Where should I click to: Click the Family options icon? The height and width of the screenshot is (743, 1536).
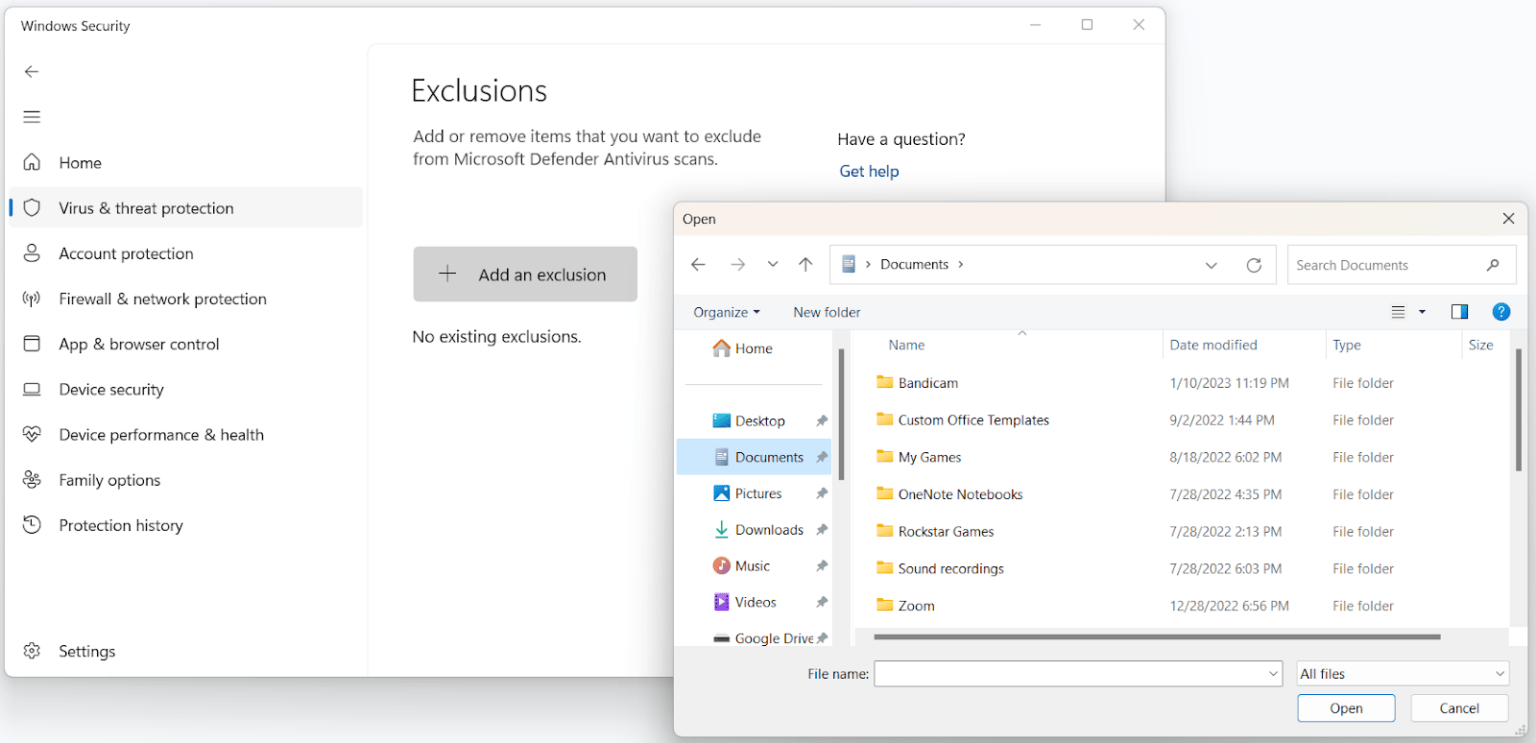pos(33,480)
